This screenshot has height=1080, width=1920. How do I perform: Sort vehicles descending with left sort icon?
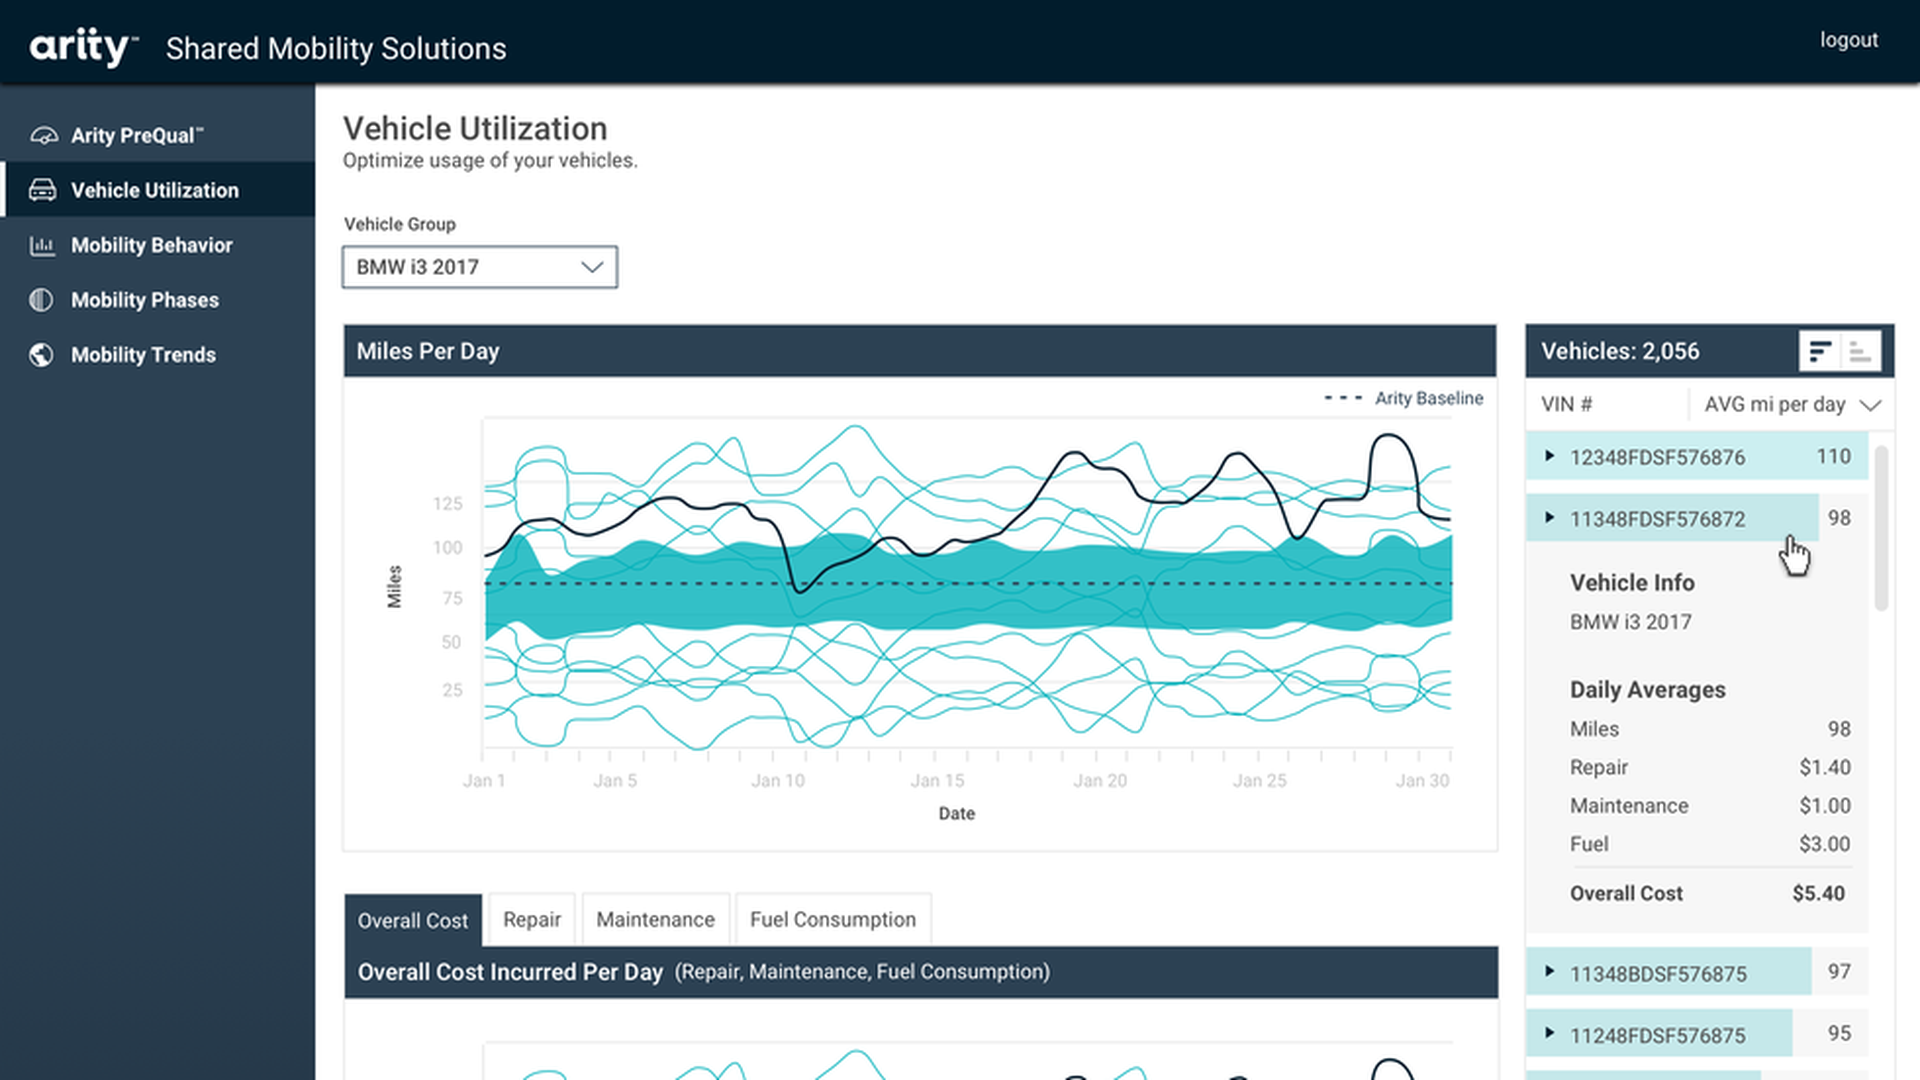1820,351
